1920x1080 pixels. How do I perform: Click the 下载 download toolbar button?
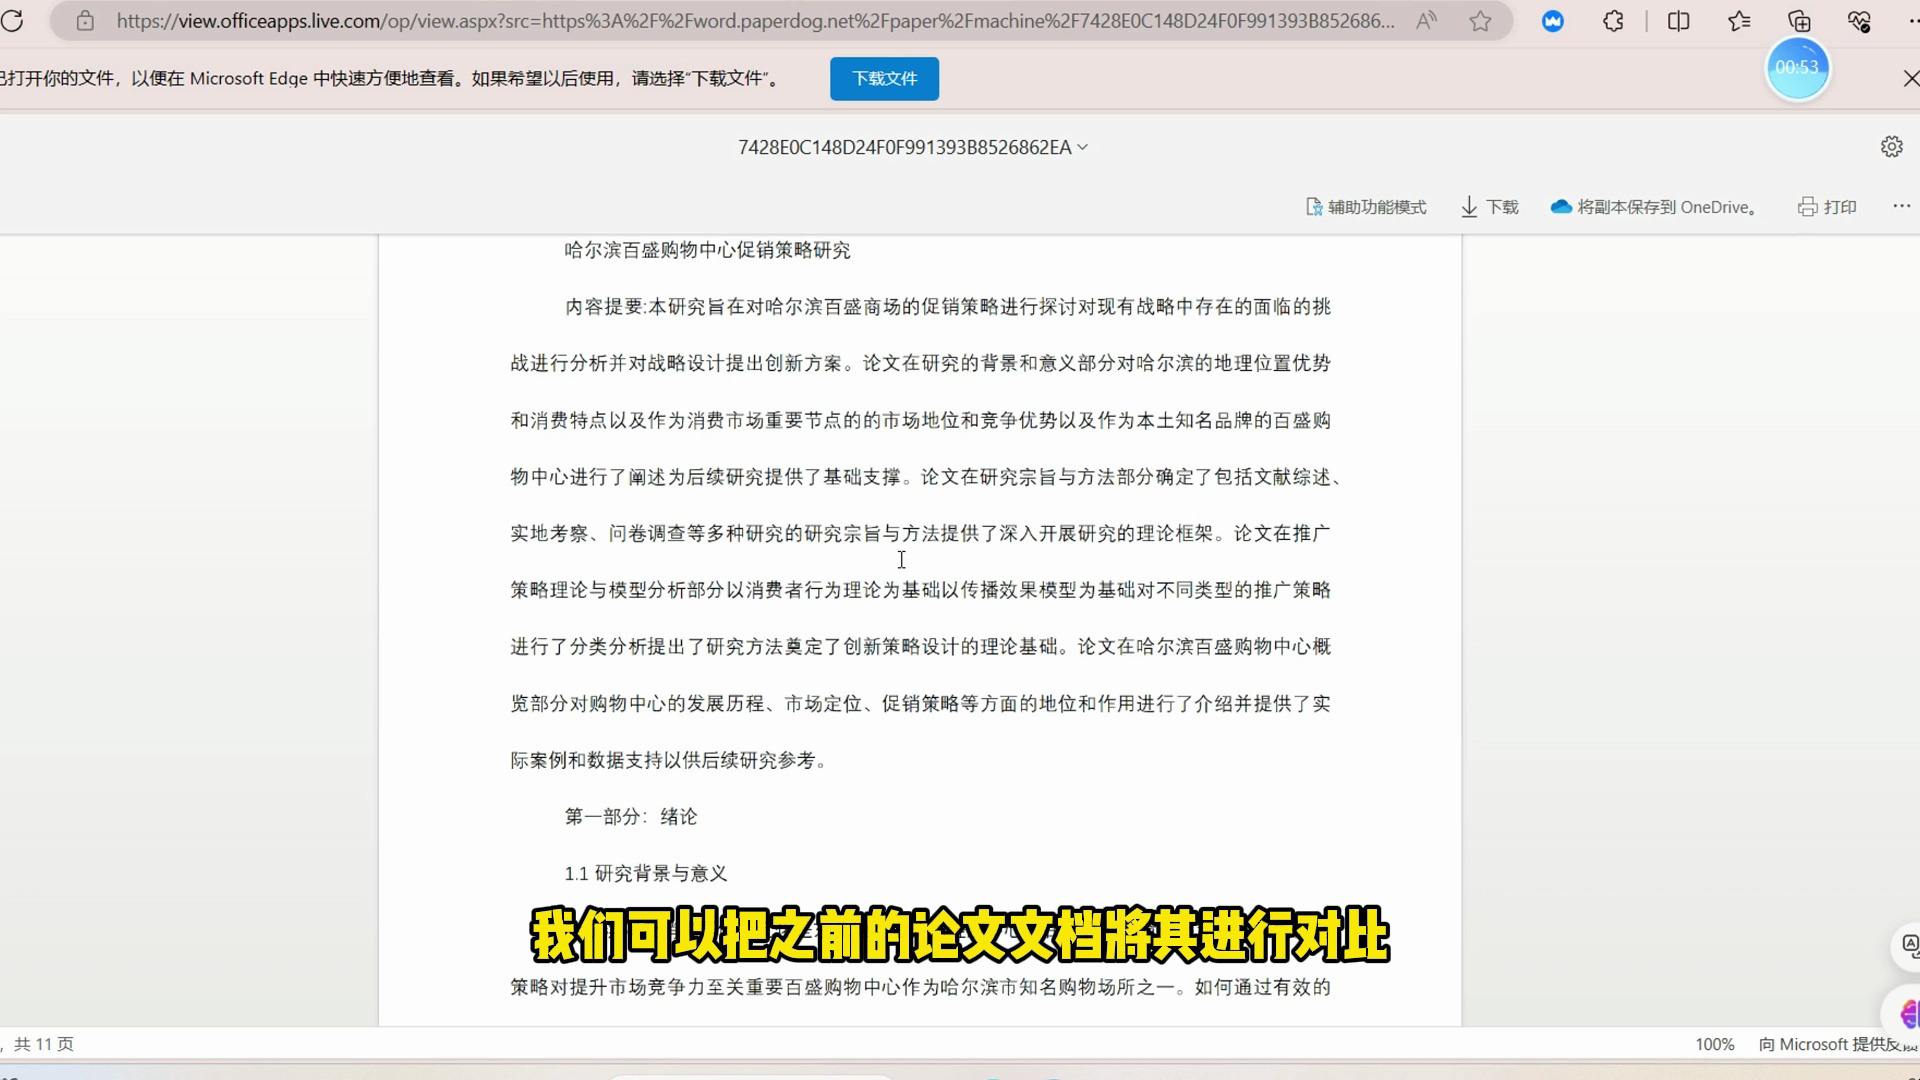pyautogui.click(x=1489, y=207)
